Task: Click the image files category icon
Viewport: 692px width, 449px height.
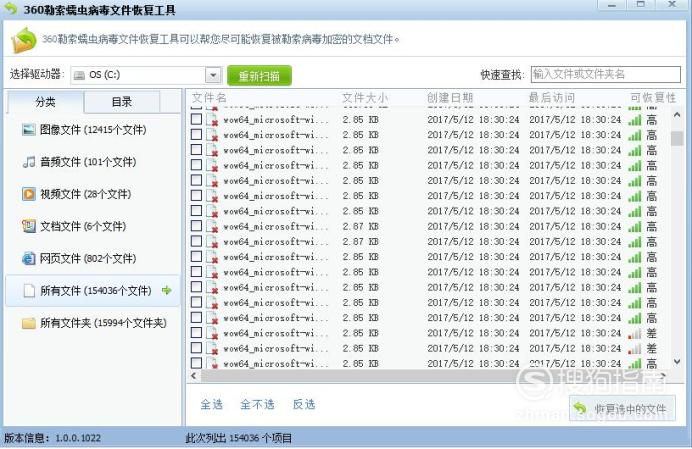Action: (29, 130)
